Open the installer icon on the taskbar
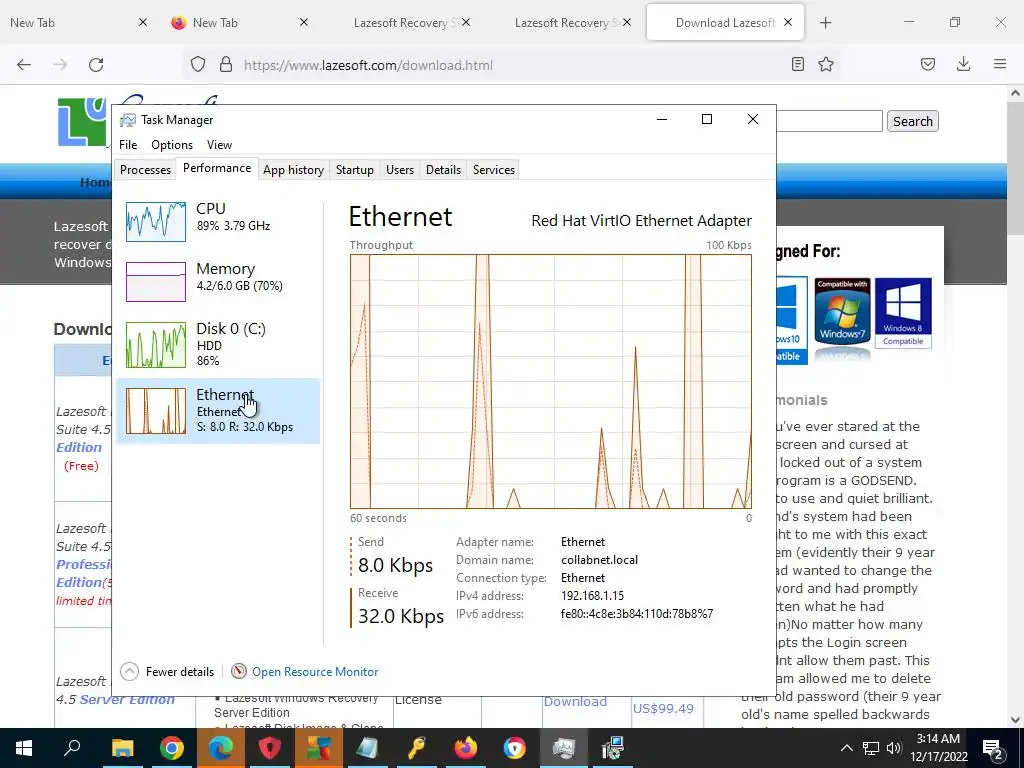1024x768 pixels. 613,748
